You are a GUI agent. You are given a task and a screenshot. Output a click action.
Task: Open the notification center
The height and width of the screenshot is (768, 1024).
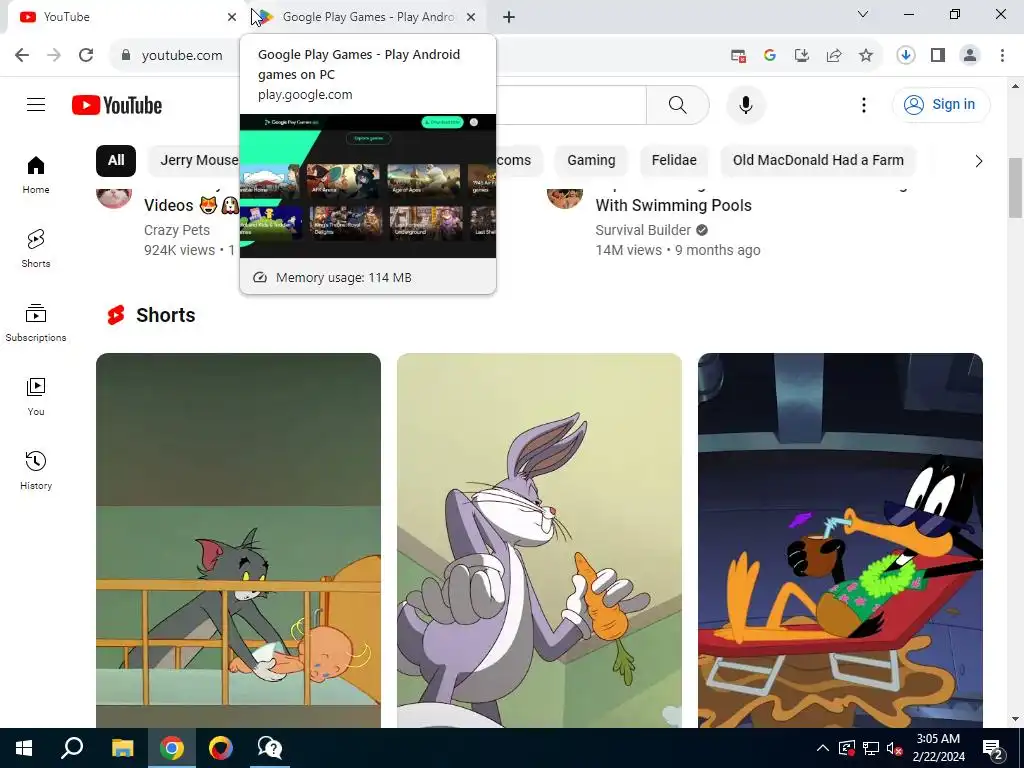coord(993,748)
